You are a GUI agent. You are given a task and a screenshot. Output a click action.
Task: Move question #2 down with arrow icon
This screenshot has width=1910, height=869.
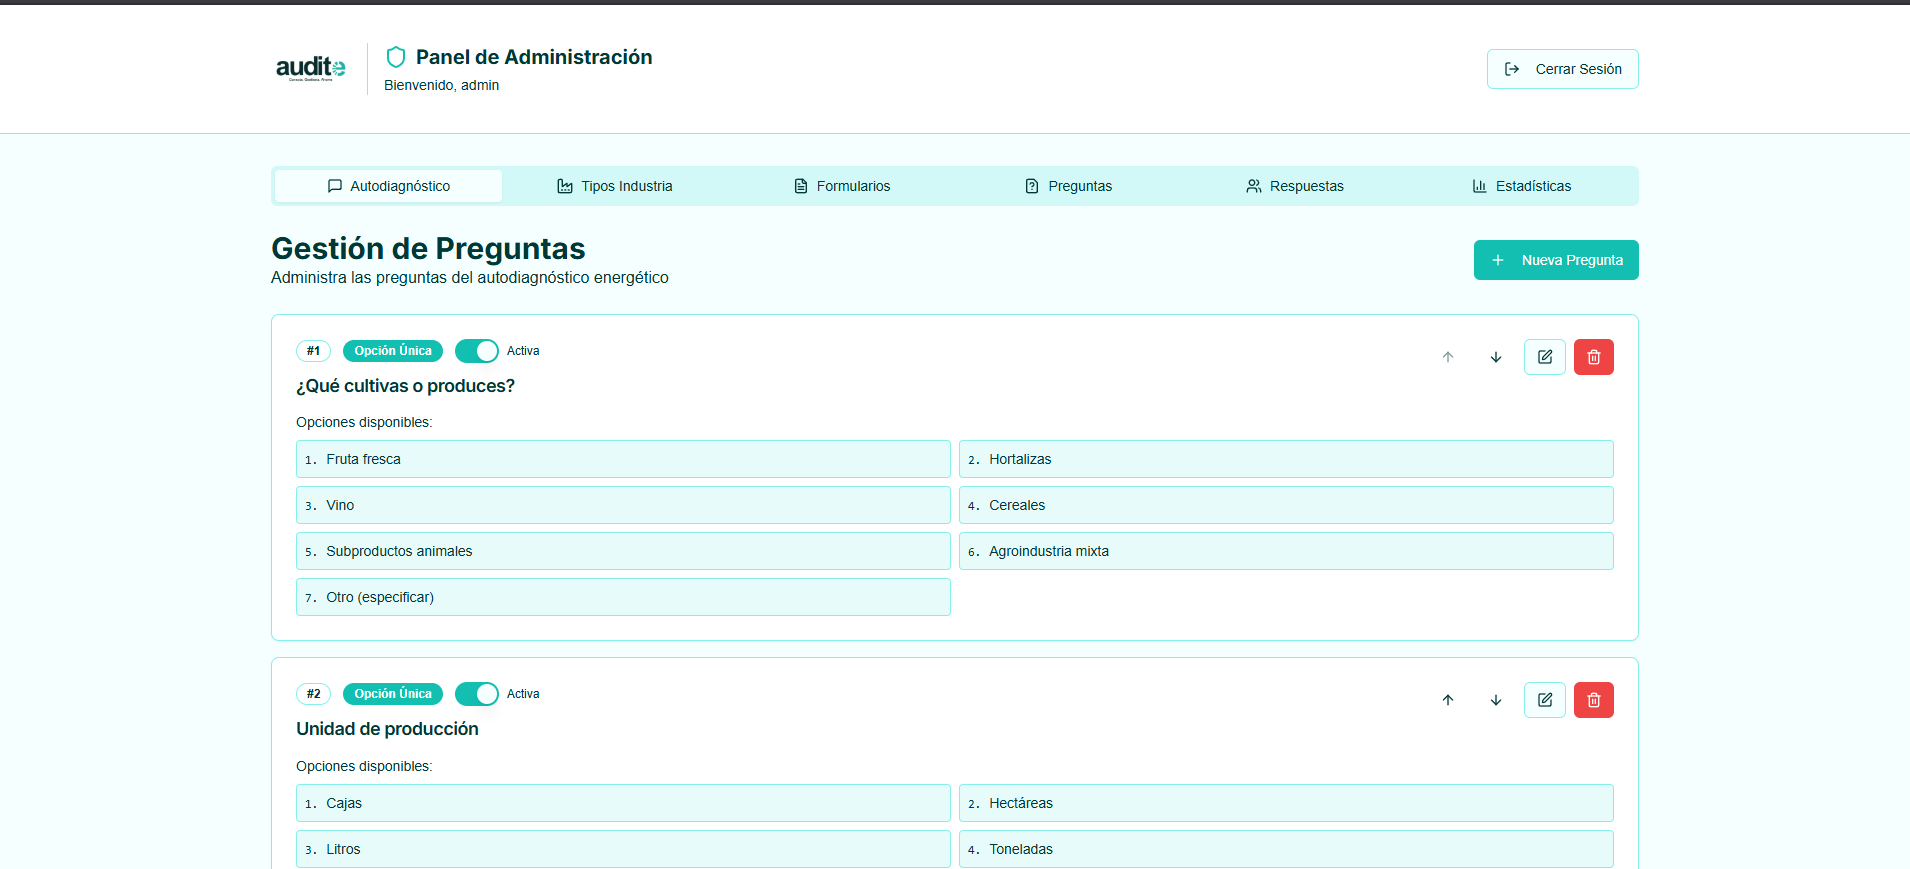click(1496, 700)
